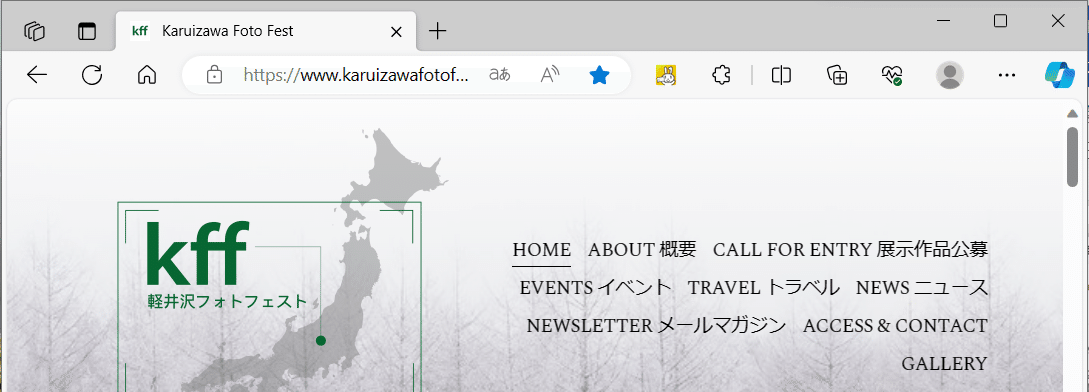
Task: Click the vertical scrollbar thumb
Action: pyautogui.click(x=1072, y=156)
